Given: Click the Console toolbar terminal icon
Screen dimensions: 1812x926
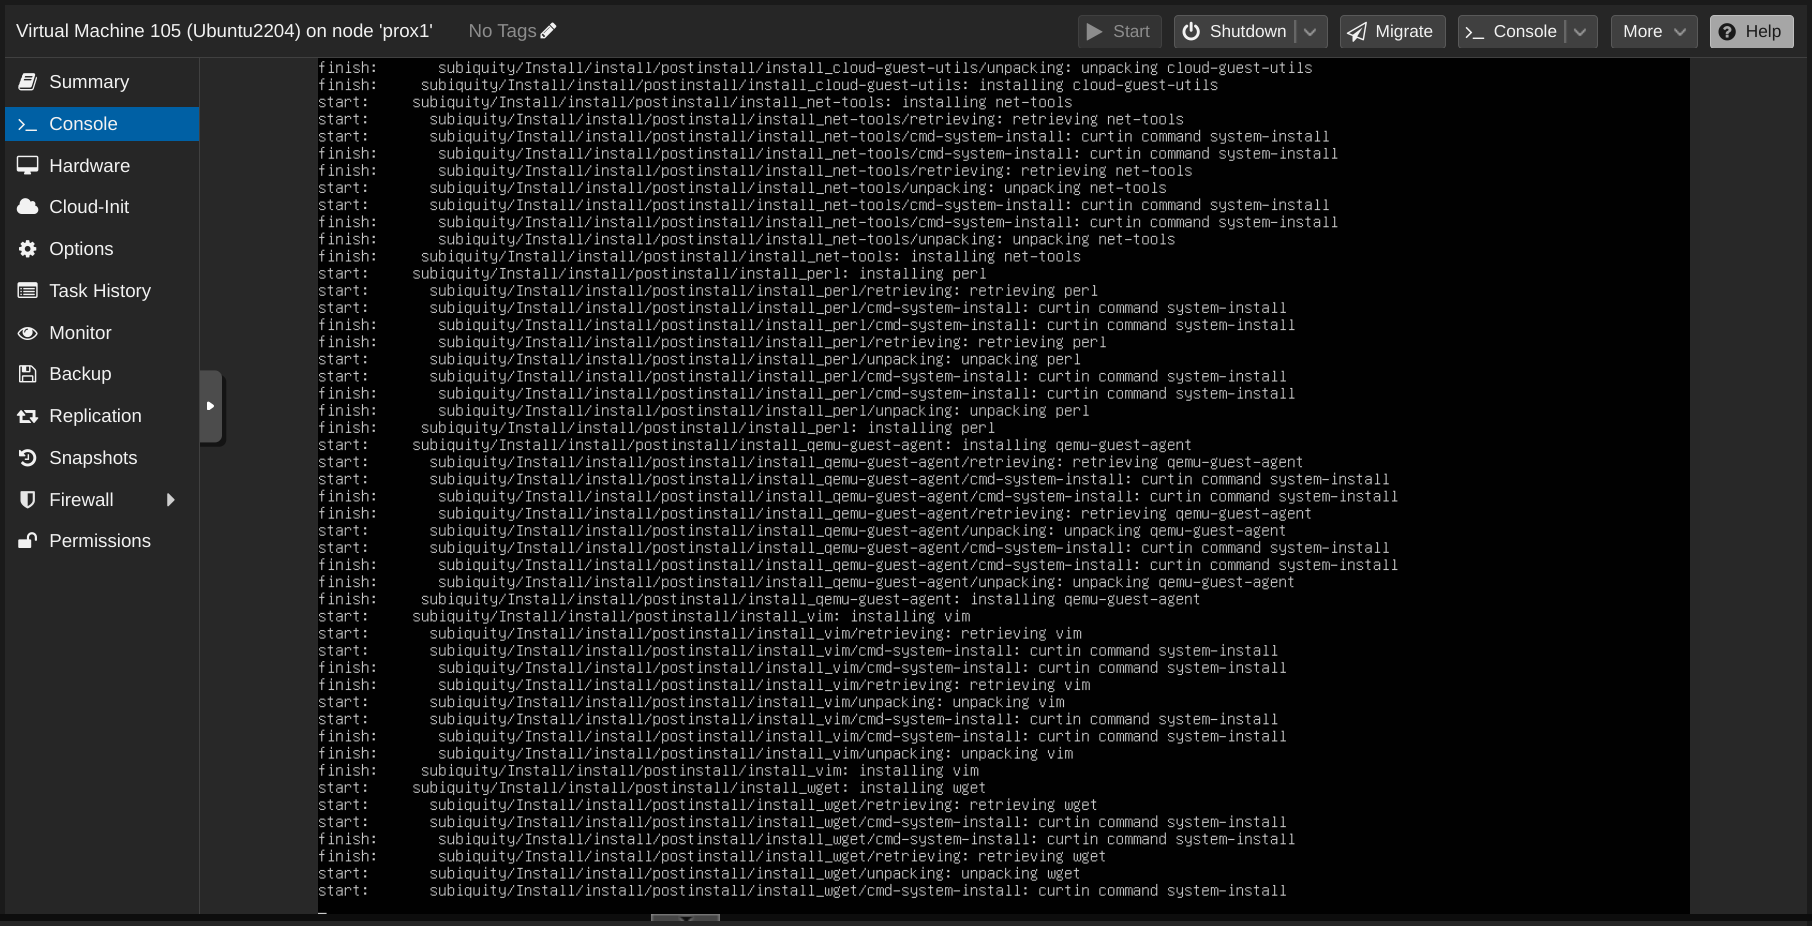Looking at the screenshot, I should tap(1475, 32).
